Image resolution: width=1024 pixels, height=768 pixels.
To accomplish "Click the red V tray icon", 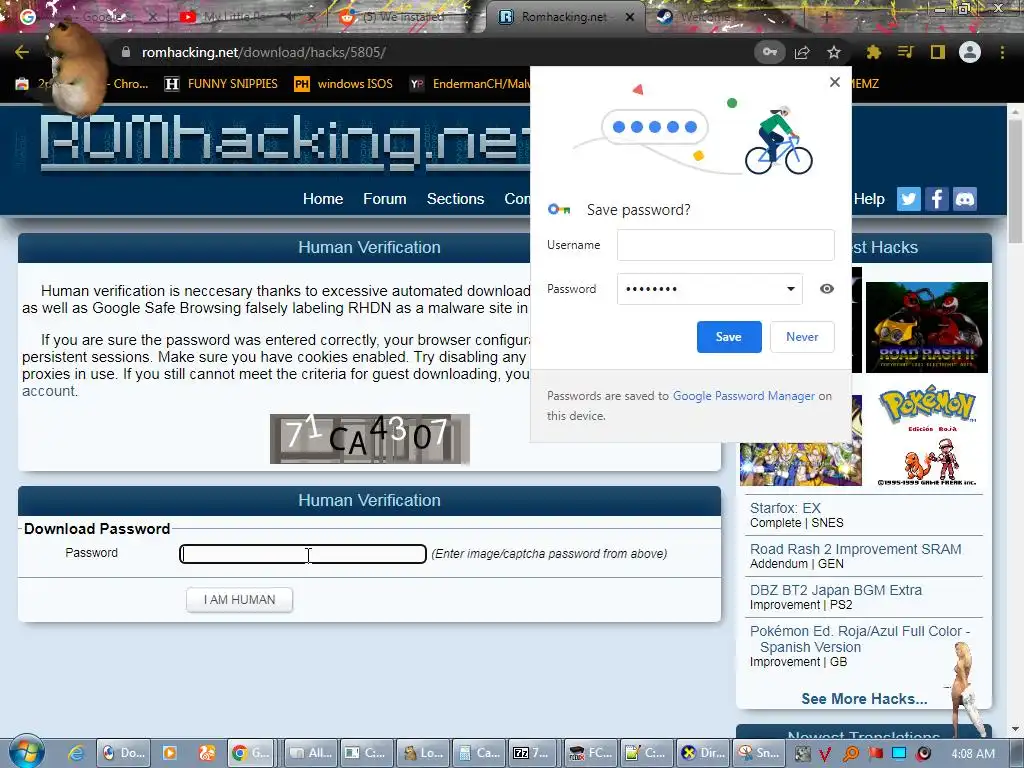I will point(825,754).
